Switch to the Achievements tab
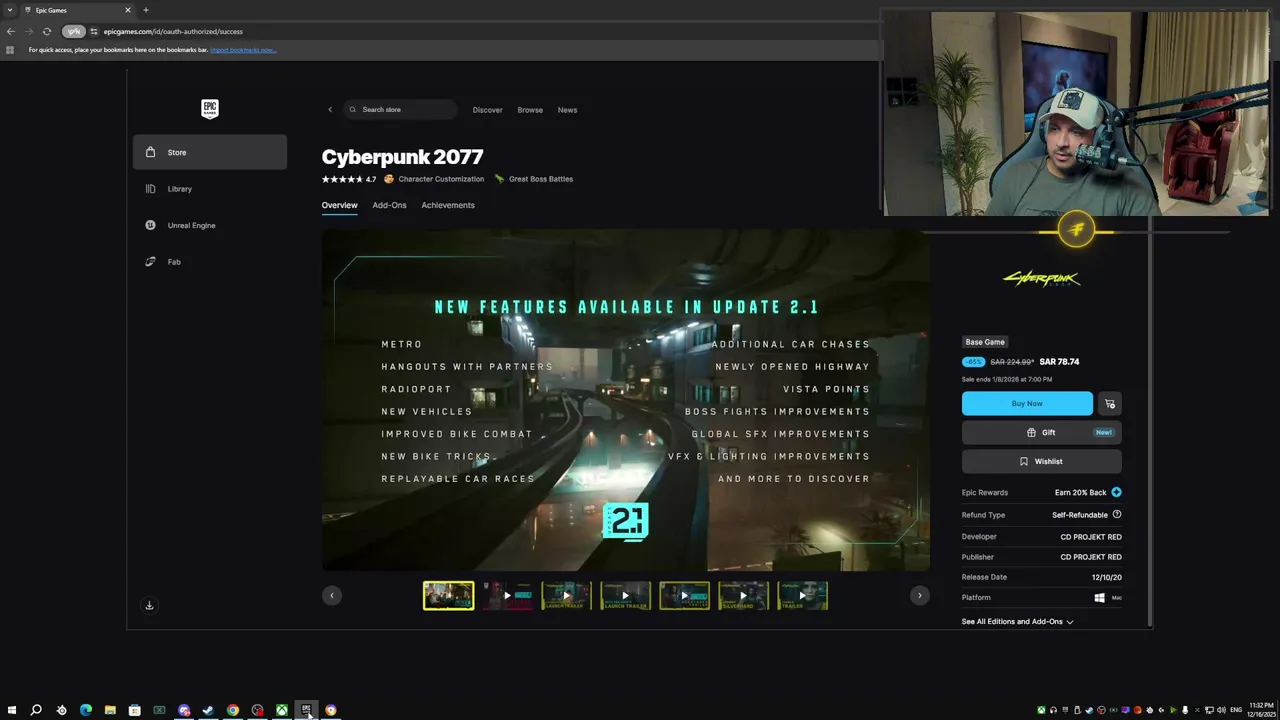1280x720 pixels. click(x=448, y=205)
